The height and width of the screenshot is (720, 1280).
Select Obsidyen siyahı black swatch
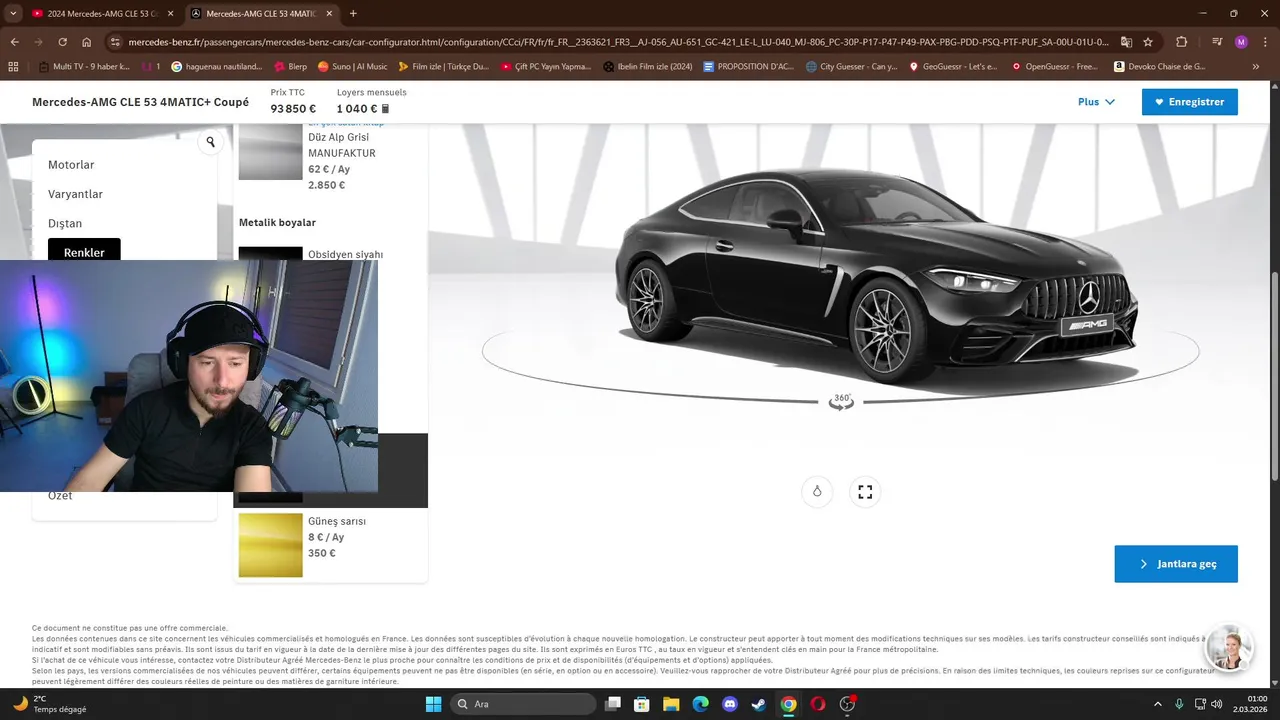point(270,254)
